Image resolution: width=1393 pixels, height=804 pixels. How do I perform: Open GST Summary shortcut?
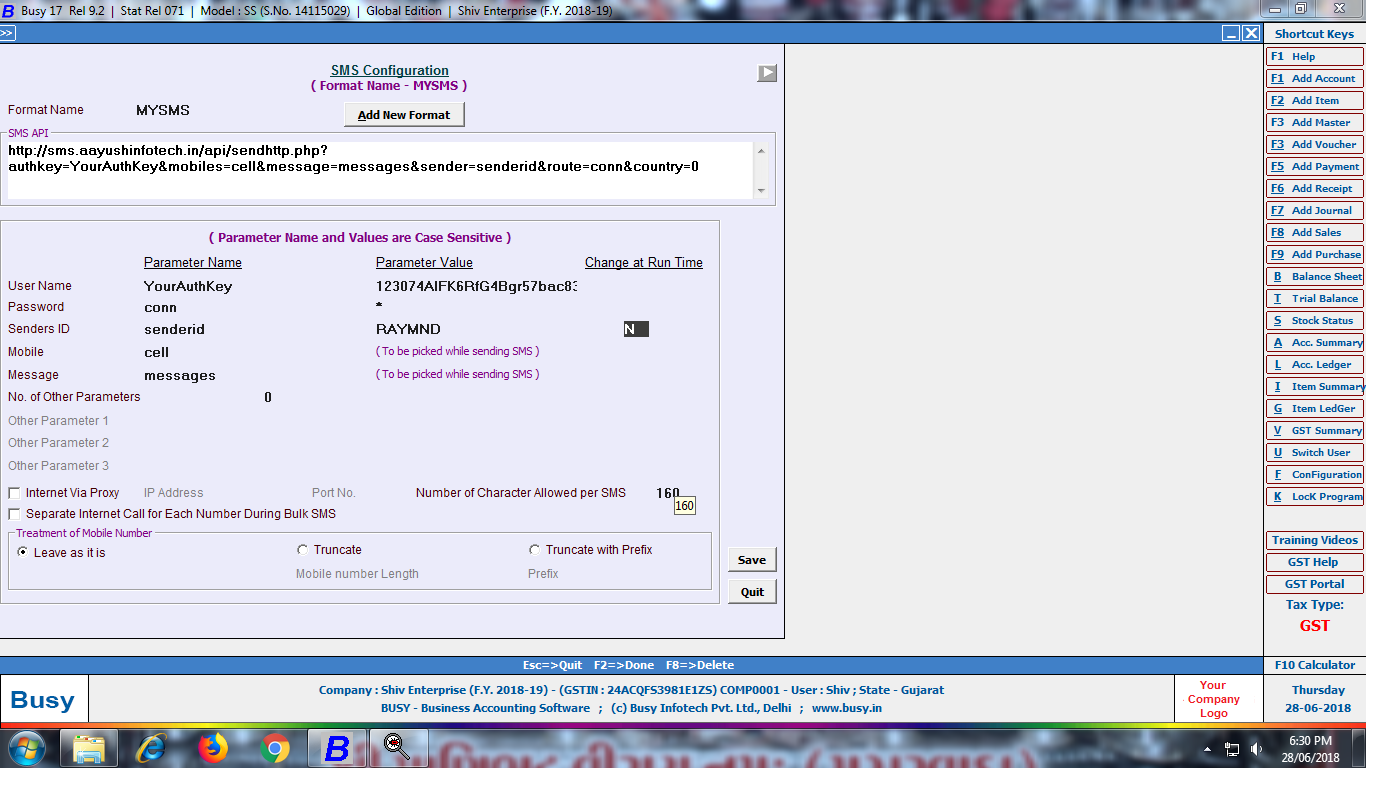[x=1314, y=431]
